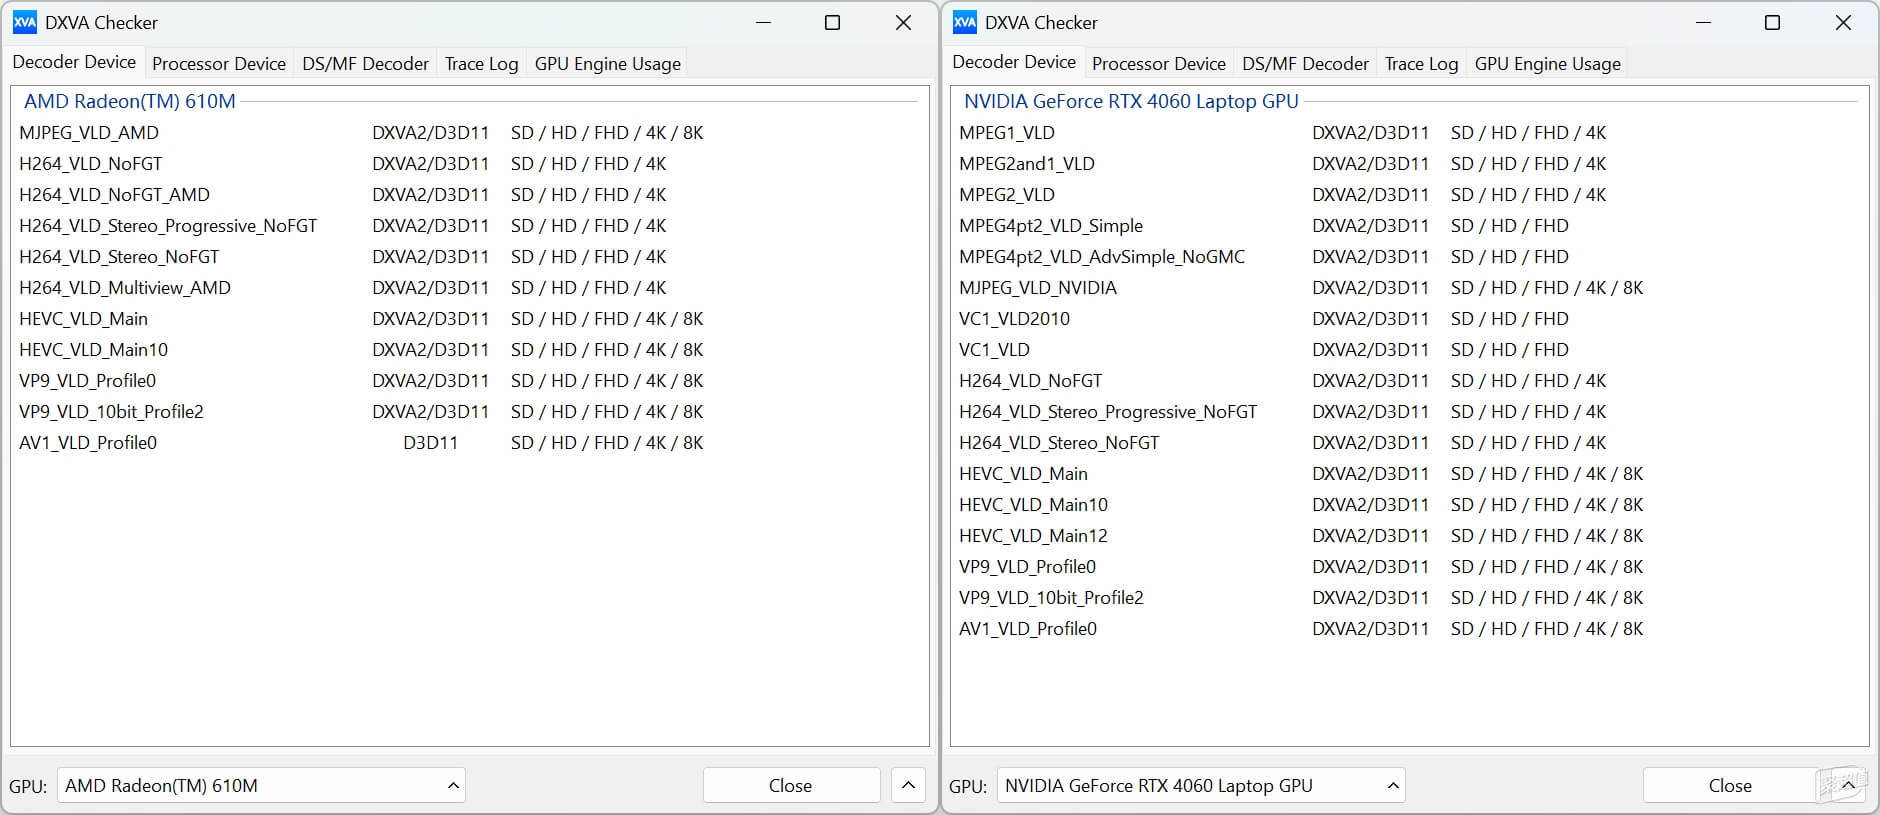This screenshot has width=1880, height=815.
Task: Click the DXVA Checker icon in left window title
Action: pos(24,22)
